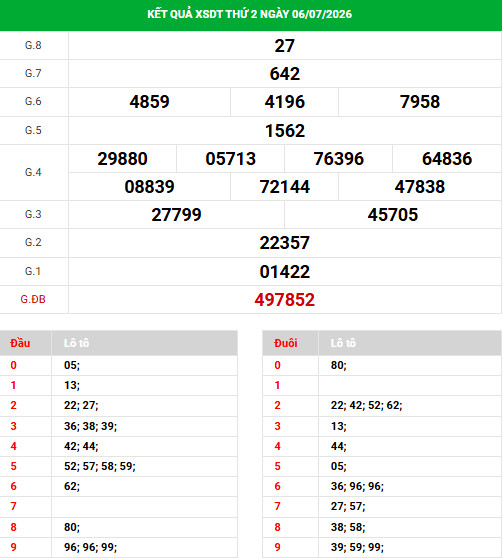Image resolution: width=503 pixels, height=558 pixels.
Task: Click the red special prize number 497852
Action: coord(284,300)
